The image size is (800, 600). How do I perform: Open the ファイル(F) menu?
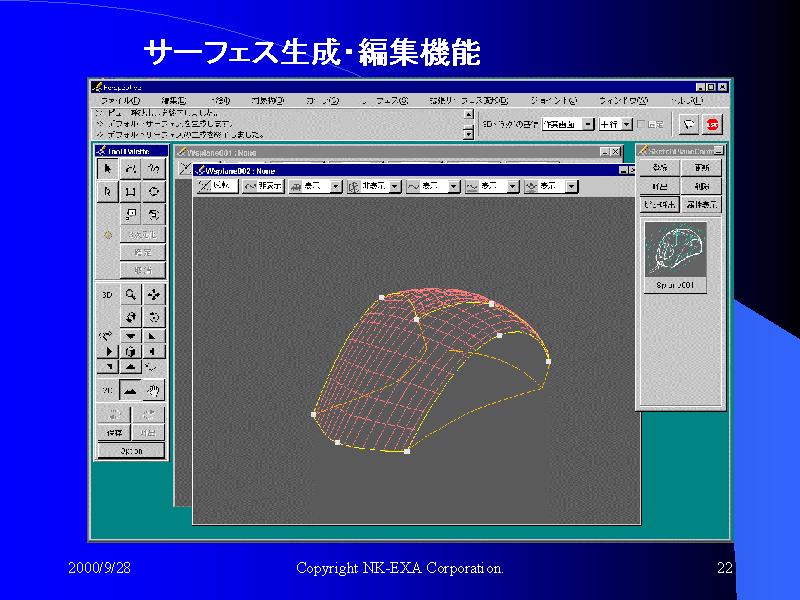point(120,101)
